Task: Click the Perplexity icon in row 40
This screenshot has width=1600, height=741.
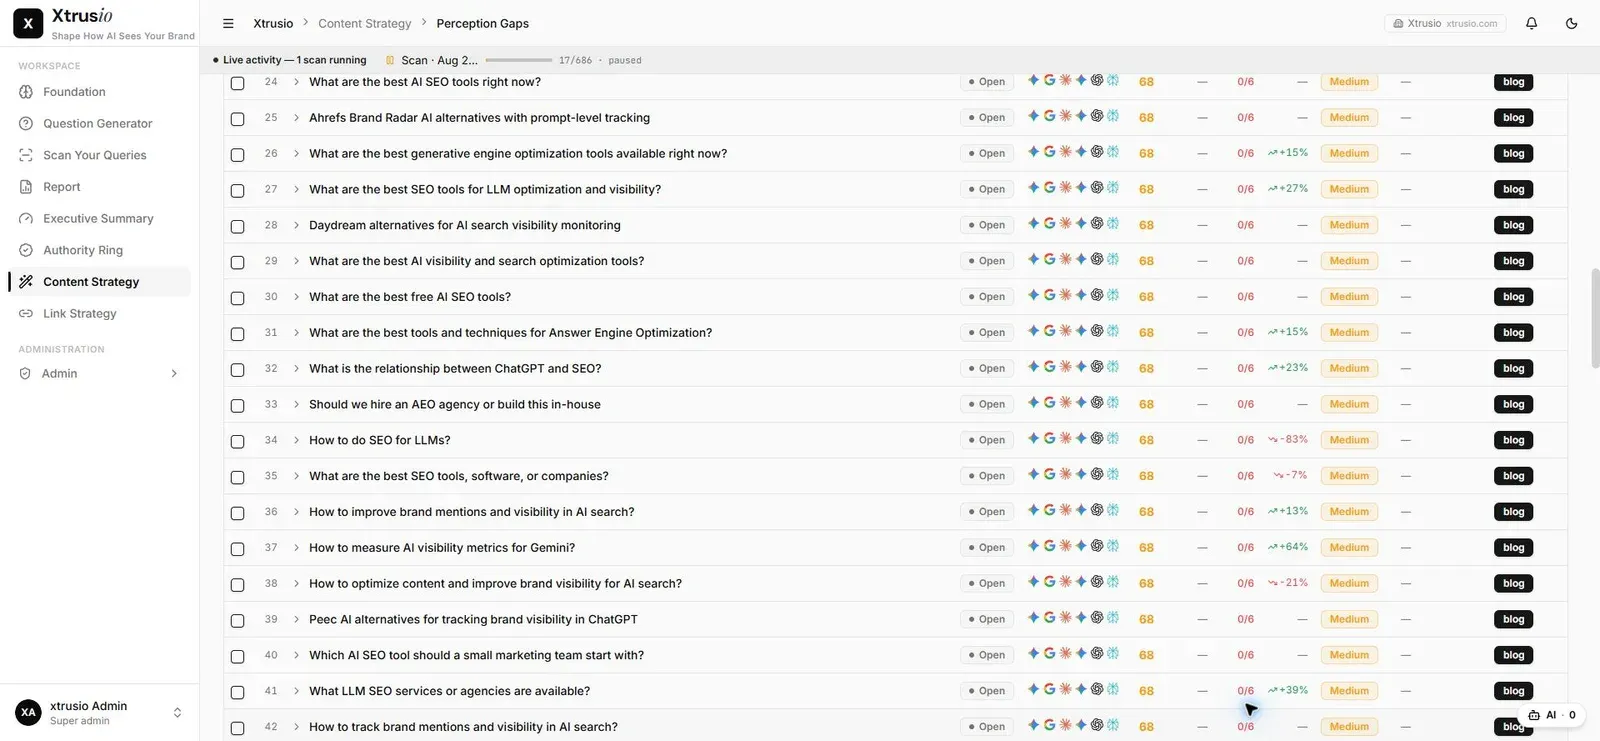Action: [1113, 654]
